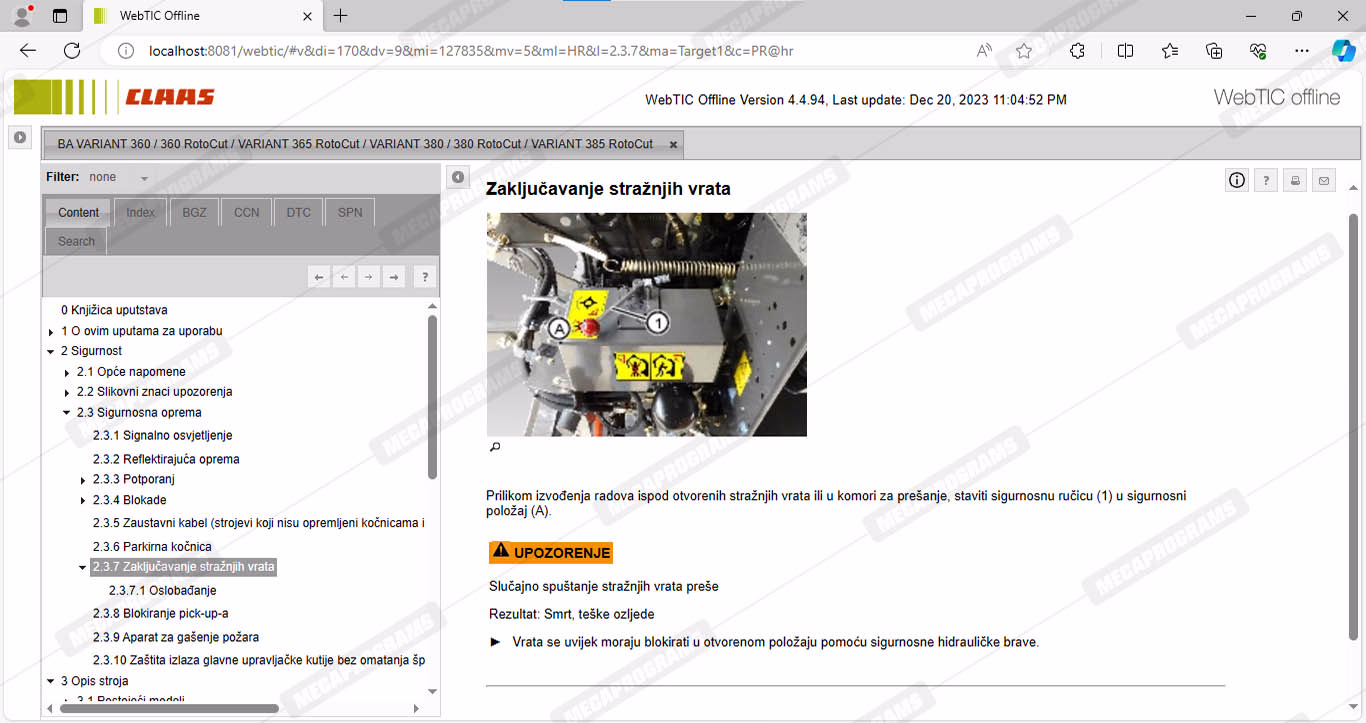Click the question mark button in the tree toolbar
Image resolution: width=1366 pixels, height=723 pixels.
click(x=424, y=277)
